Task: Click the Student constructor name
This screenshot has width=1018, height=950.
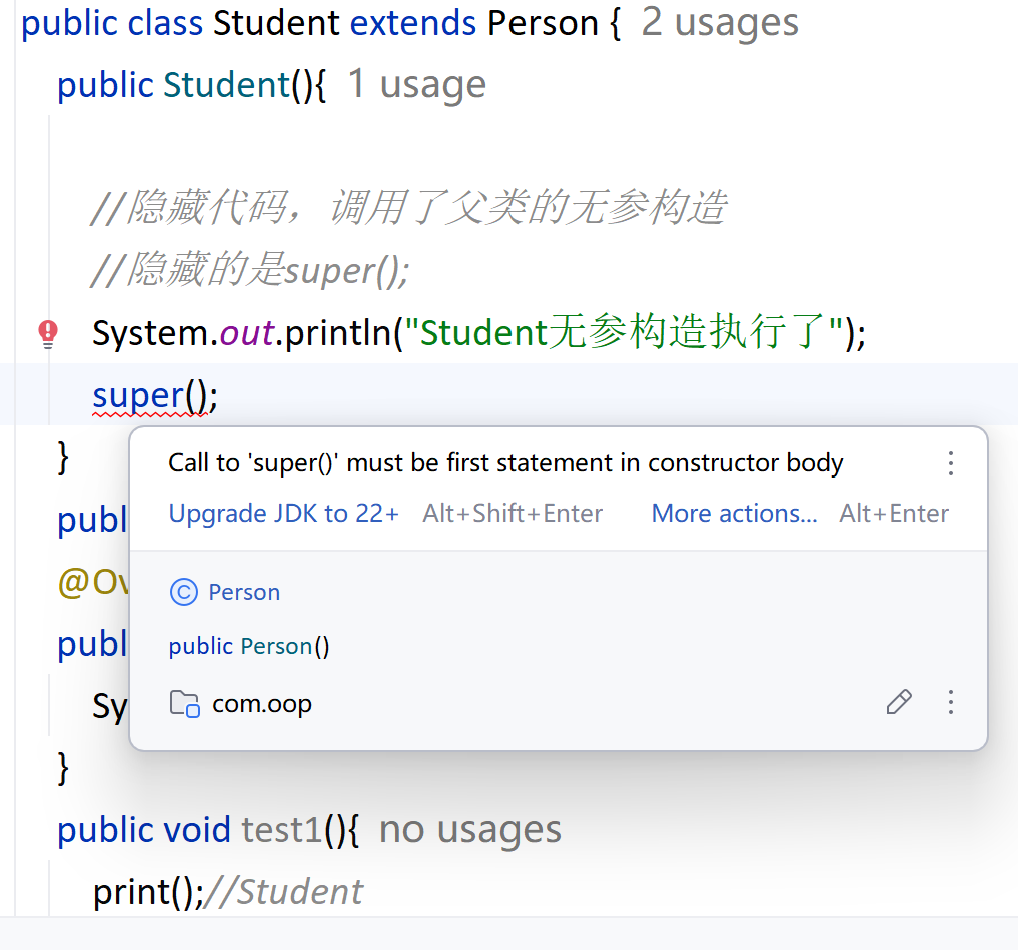Action: pyautogui.click(x=226, y=85)
